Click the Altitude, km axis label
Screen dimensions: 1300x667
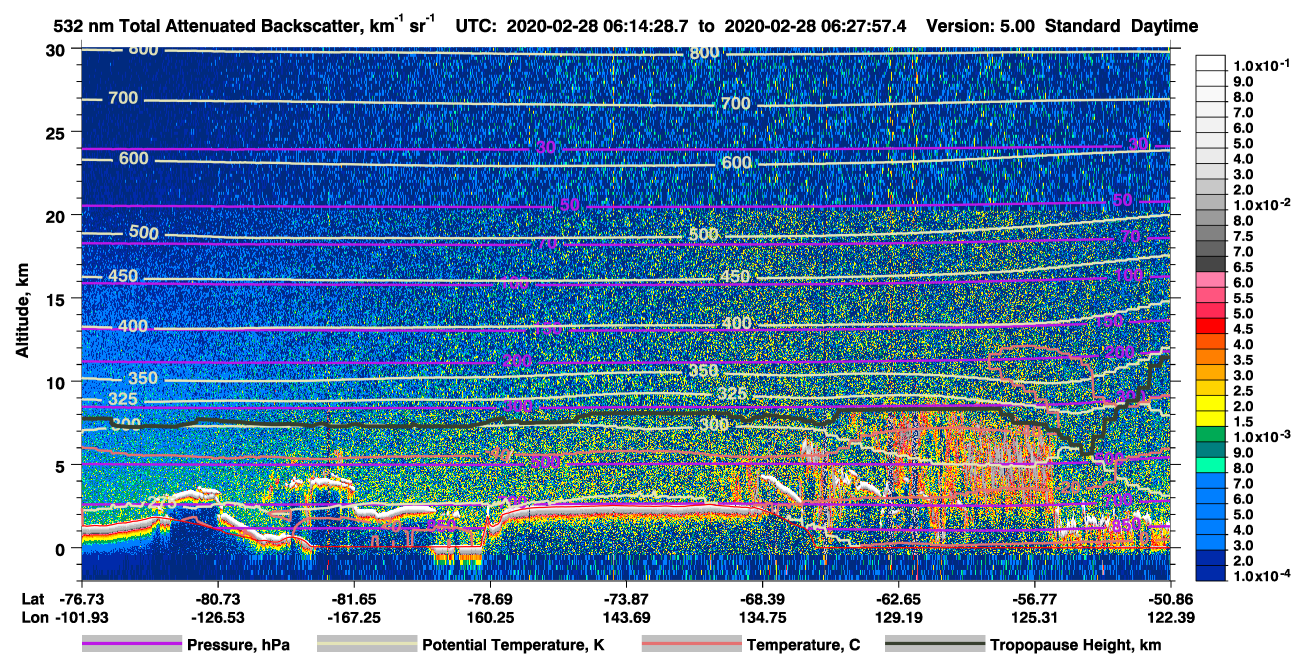point(21,315)
